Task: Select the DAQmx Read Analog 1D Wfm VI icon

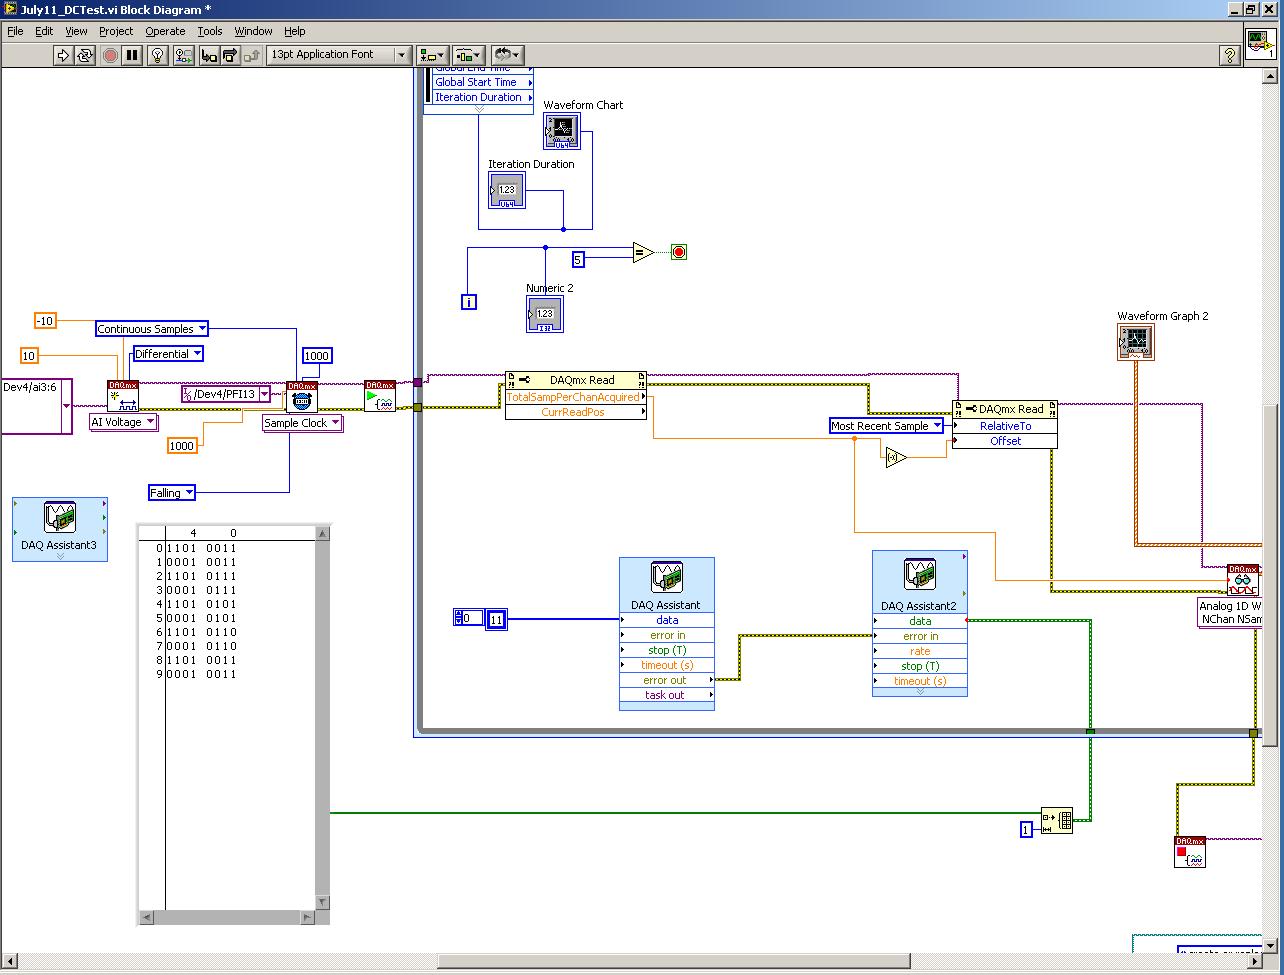Action: pos(1243,580)
